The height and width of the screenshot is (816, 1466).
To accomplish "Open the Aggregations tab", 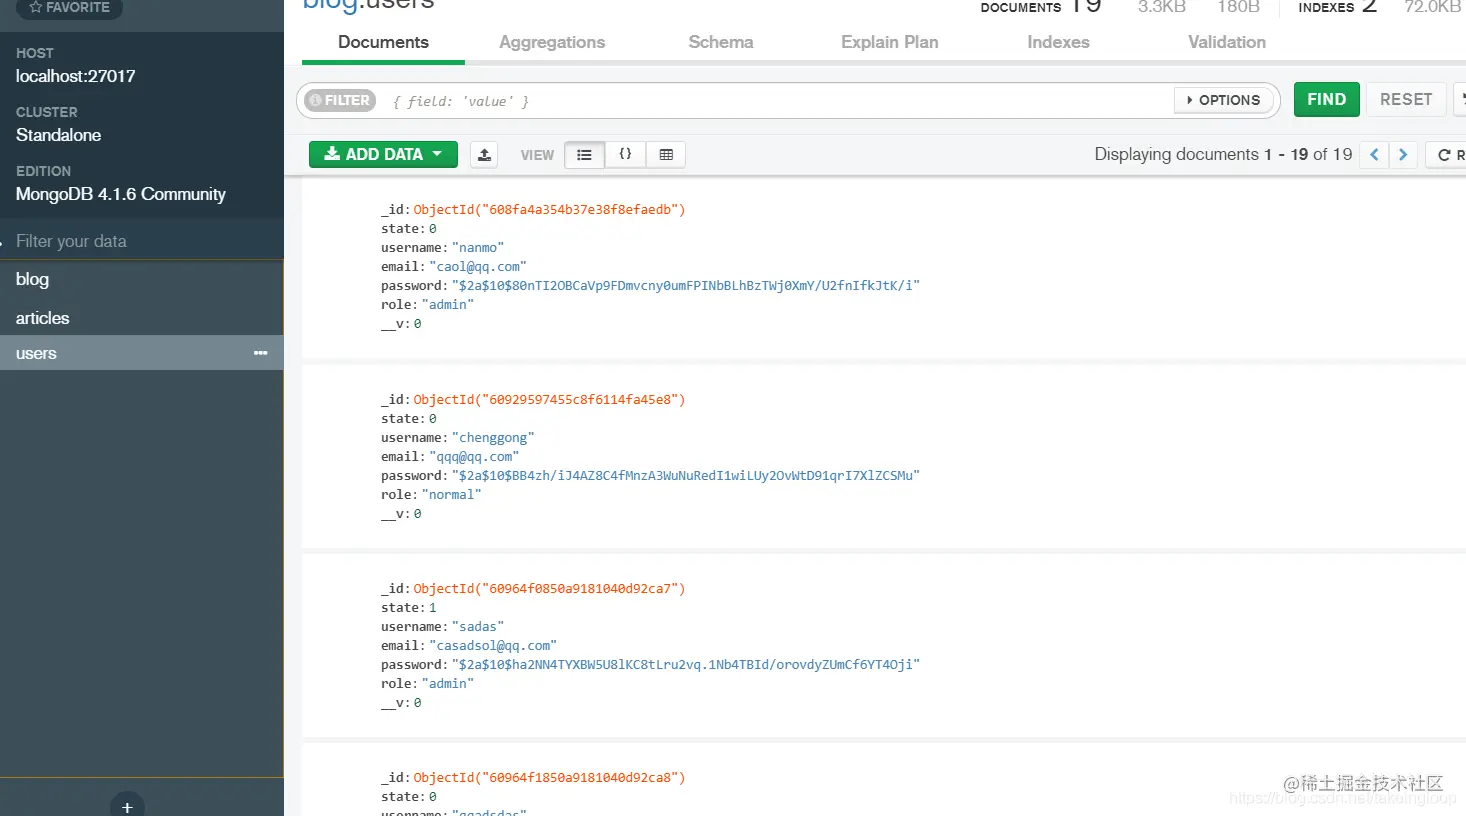I will point(552,42).
